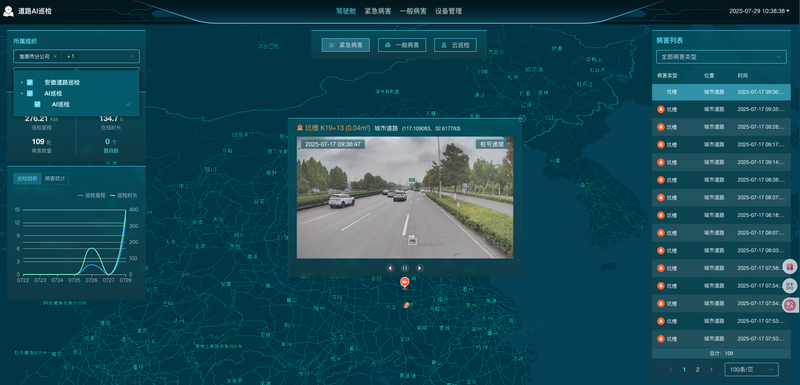Toggle the parent AI巡检 checkbox
Image resolution: width=800 pixels, height=385 pixels.
coord(30,93)
